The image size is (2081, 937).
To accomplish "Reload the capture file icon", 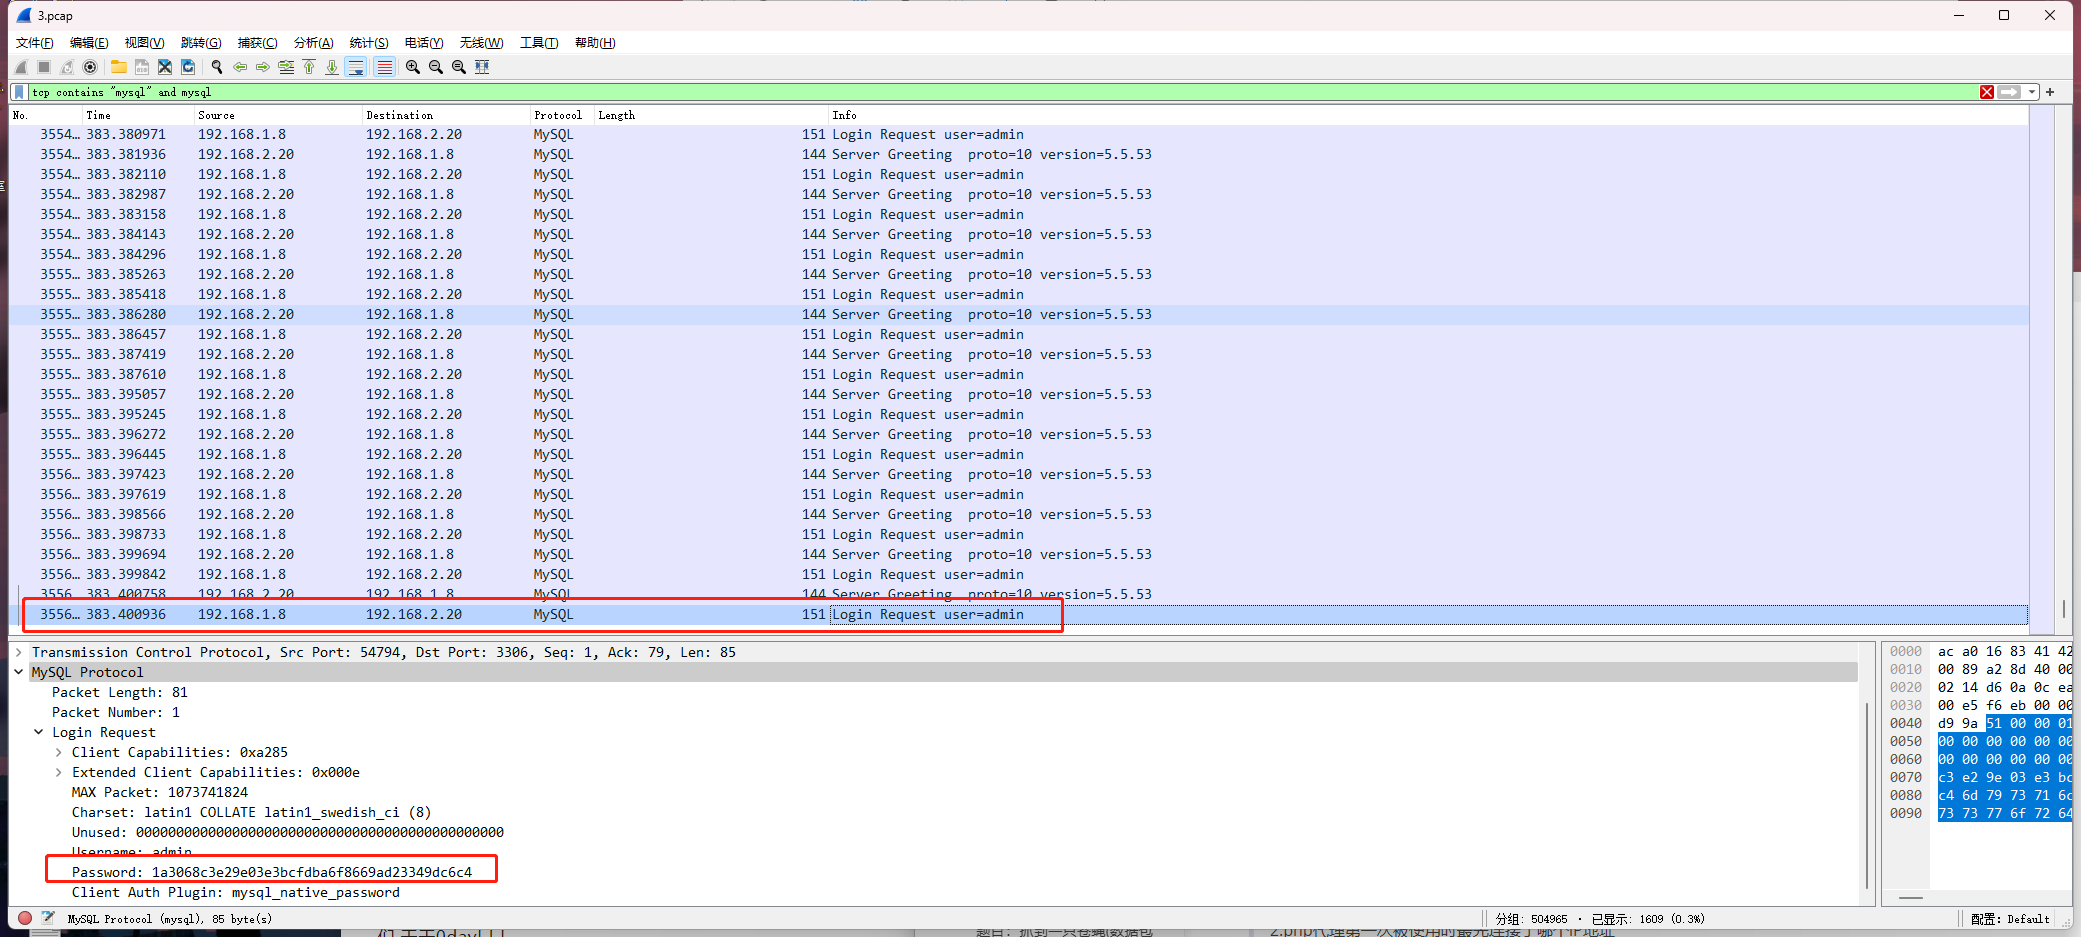I will point(188,67).
